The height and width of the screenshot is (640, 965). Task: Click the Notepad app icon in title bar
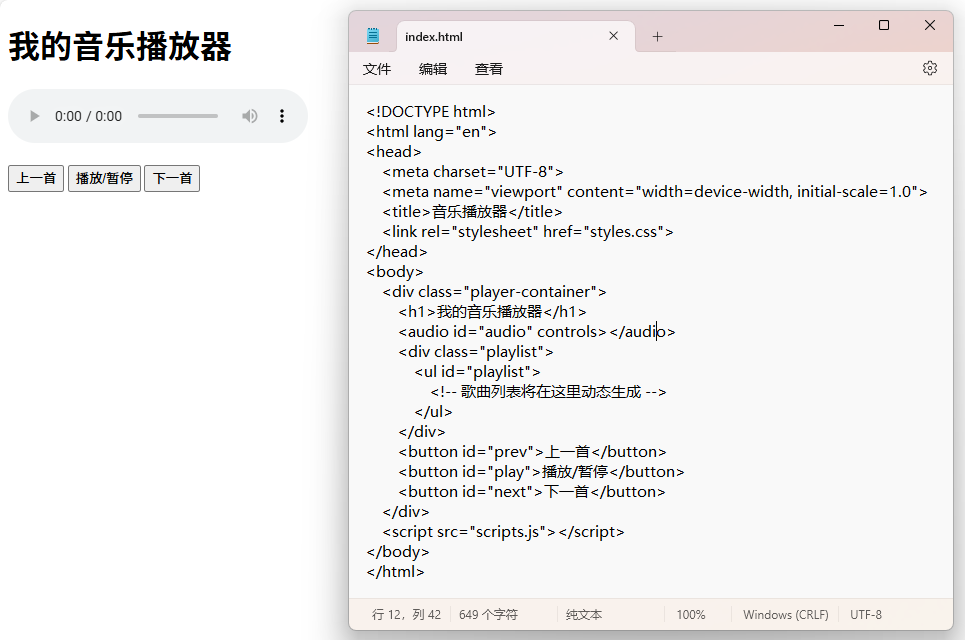[373, 36]
